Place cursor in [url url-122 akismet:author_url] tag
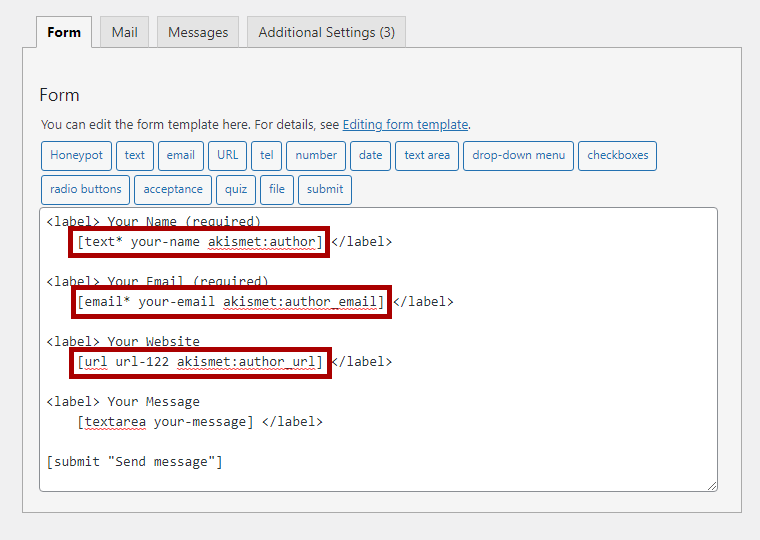760x540 pixels. [x=200, y=362]
